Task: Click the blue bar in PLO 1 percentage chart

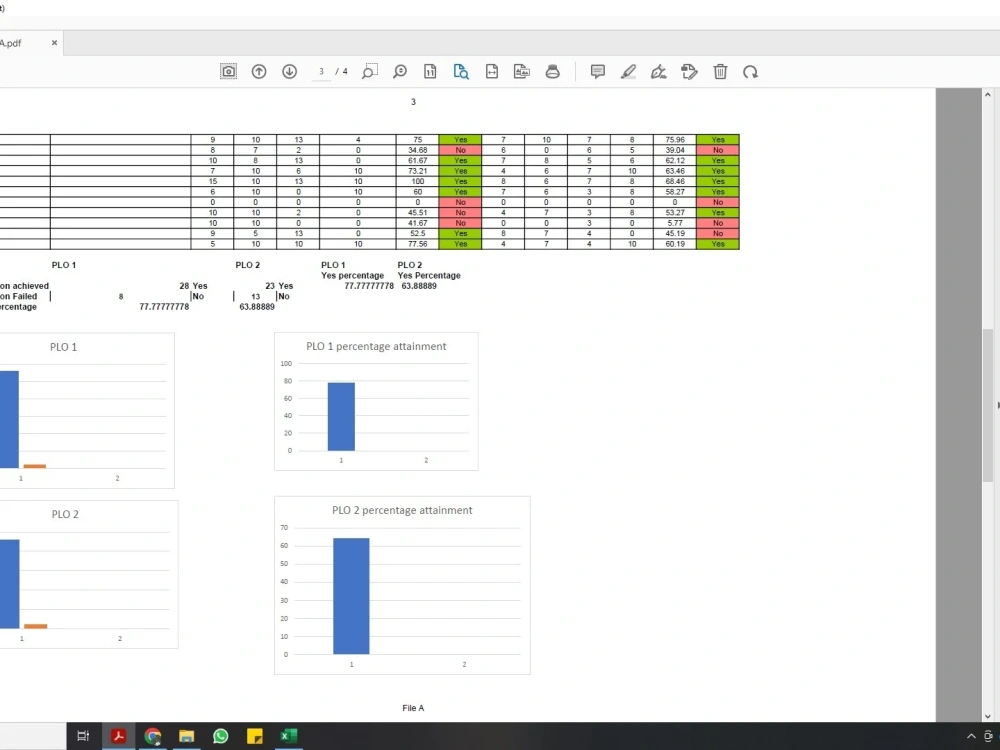Action: tap(341, 416)
